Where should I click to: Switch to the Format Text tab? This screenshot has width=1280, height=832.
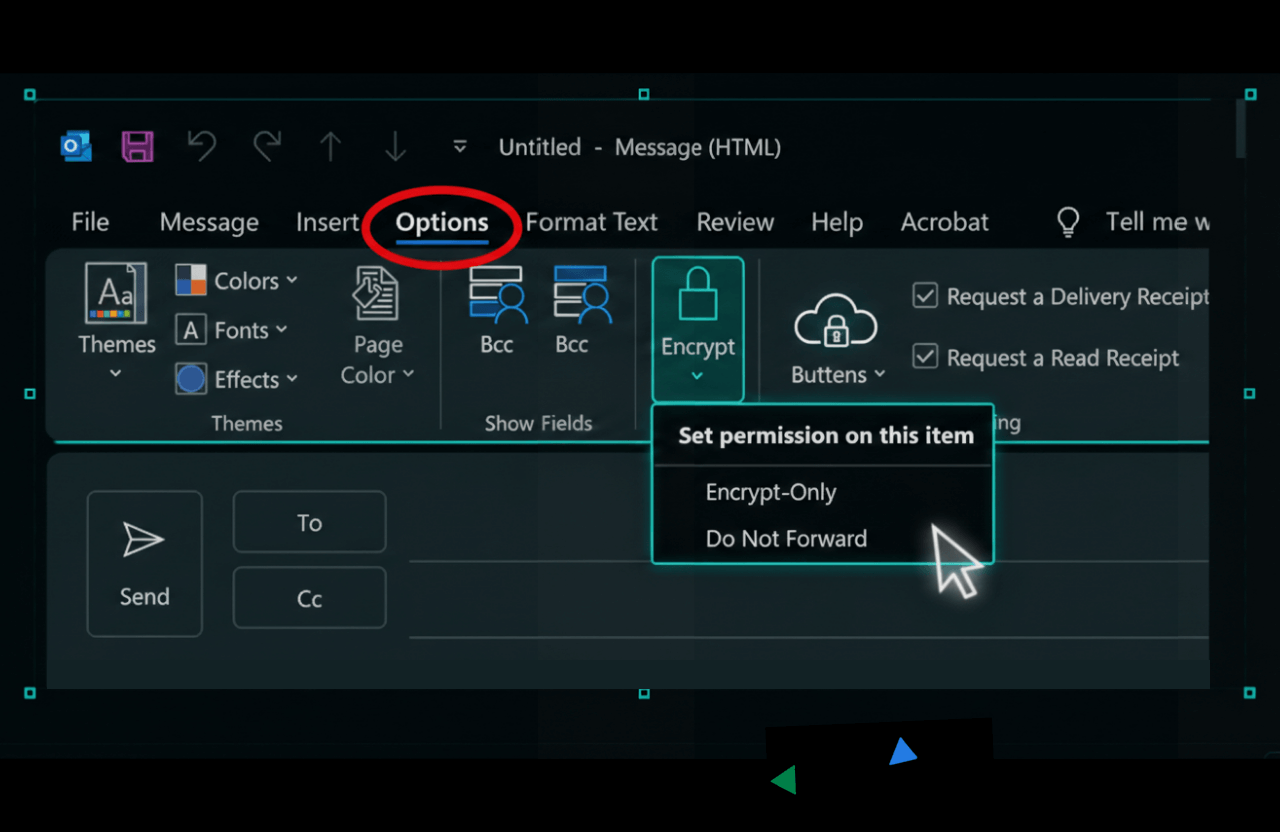click(591, 221)
